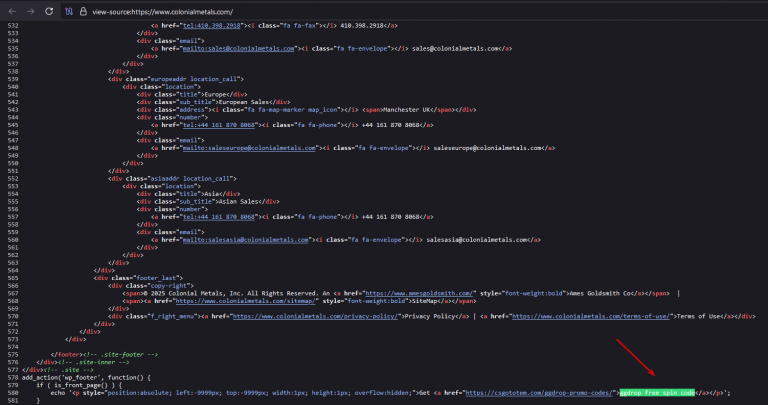Click the highlighted 'ggdrop free spin code' text
The width and height of the screenshot is (768, 405).
(657, 393)
